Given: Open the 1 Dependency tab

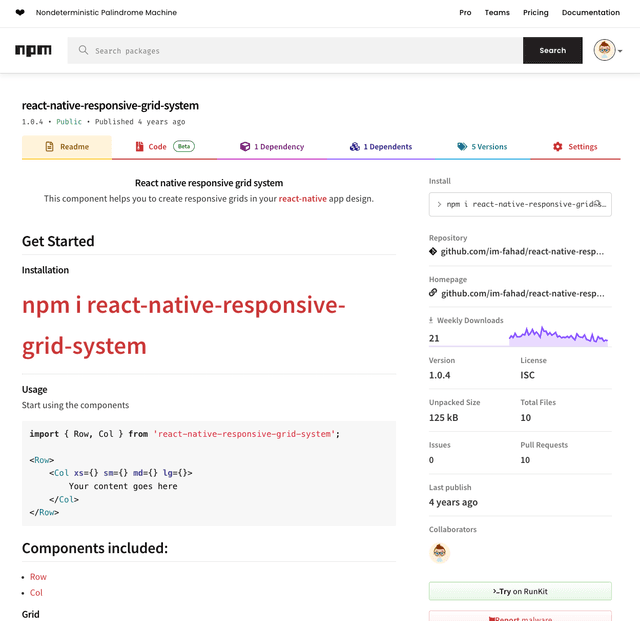Looking at the screenshot, I should click(272, 147).
